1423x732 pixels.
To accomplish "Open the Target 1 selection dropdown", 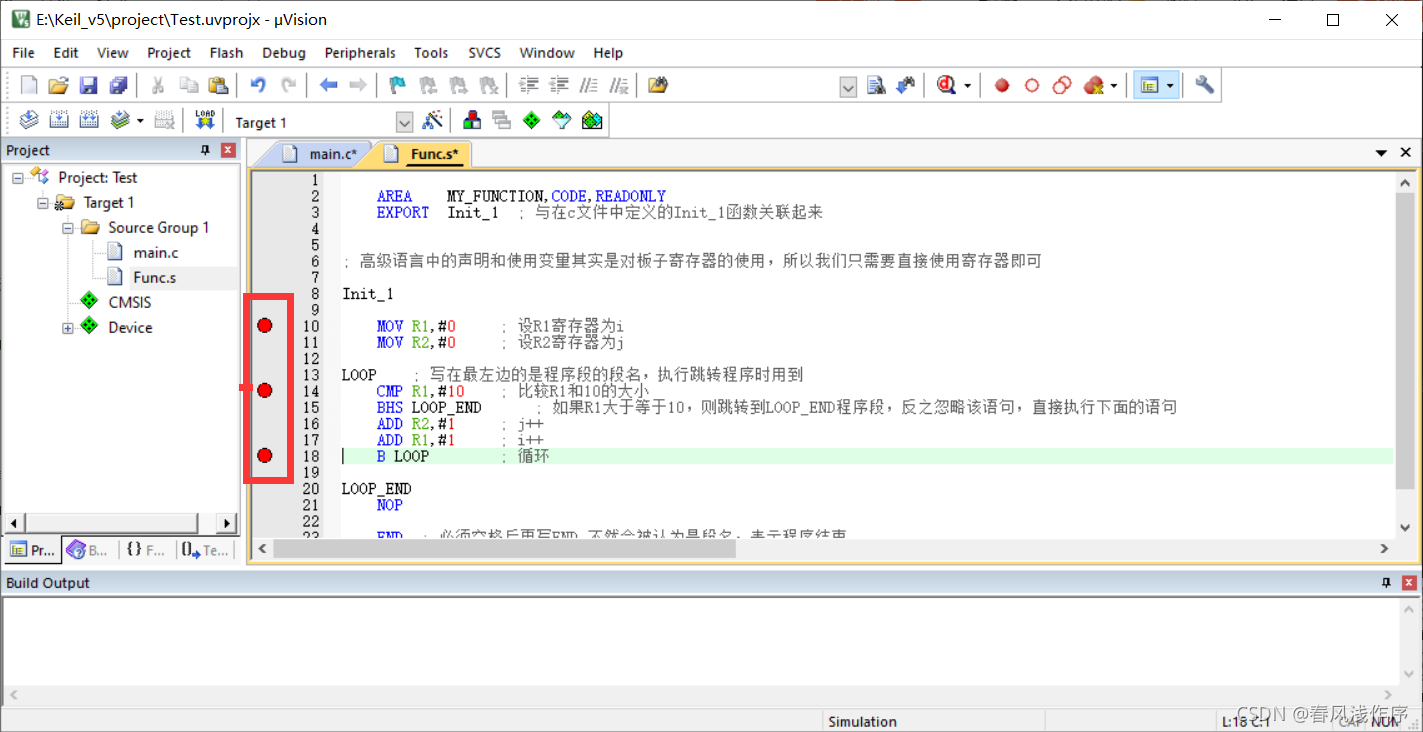I will [x=404, y=122].
